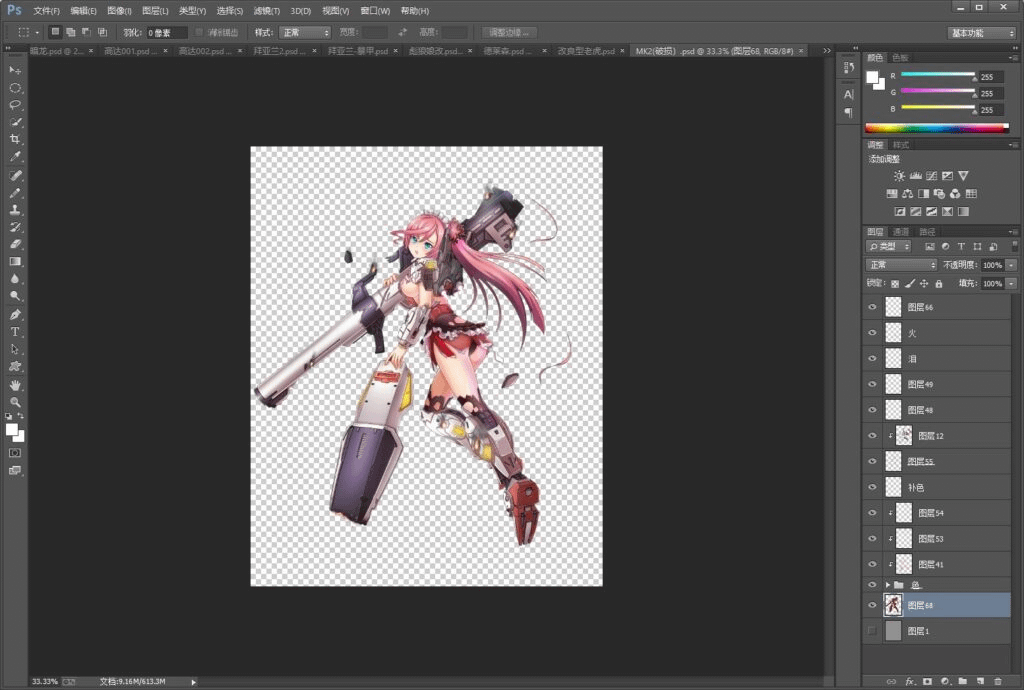Image resolution: width=1024 pixels, height=690 pixels.
Task: Select the Clone Stamp tool
Action: pyautogui.click(x=15, y=210)
